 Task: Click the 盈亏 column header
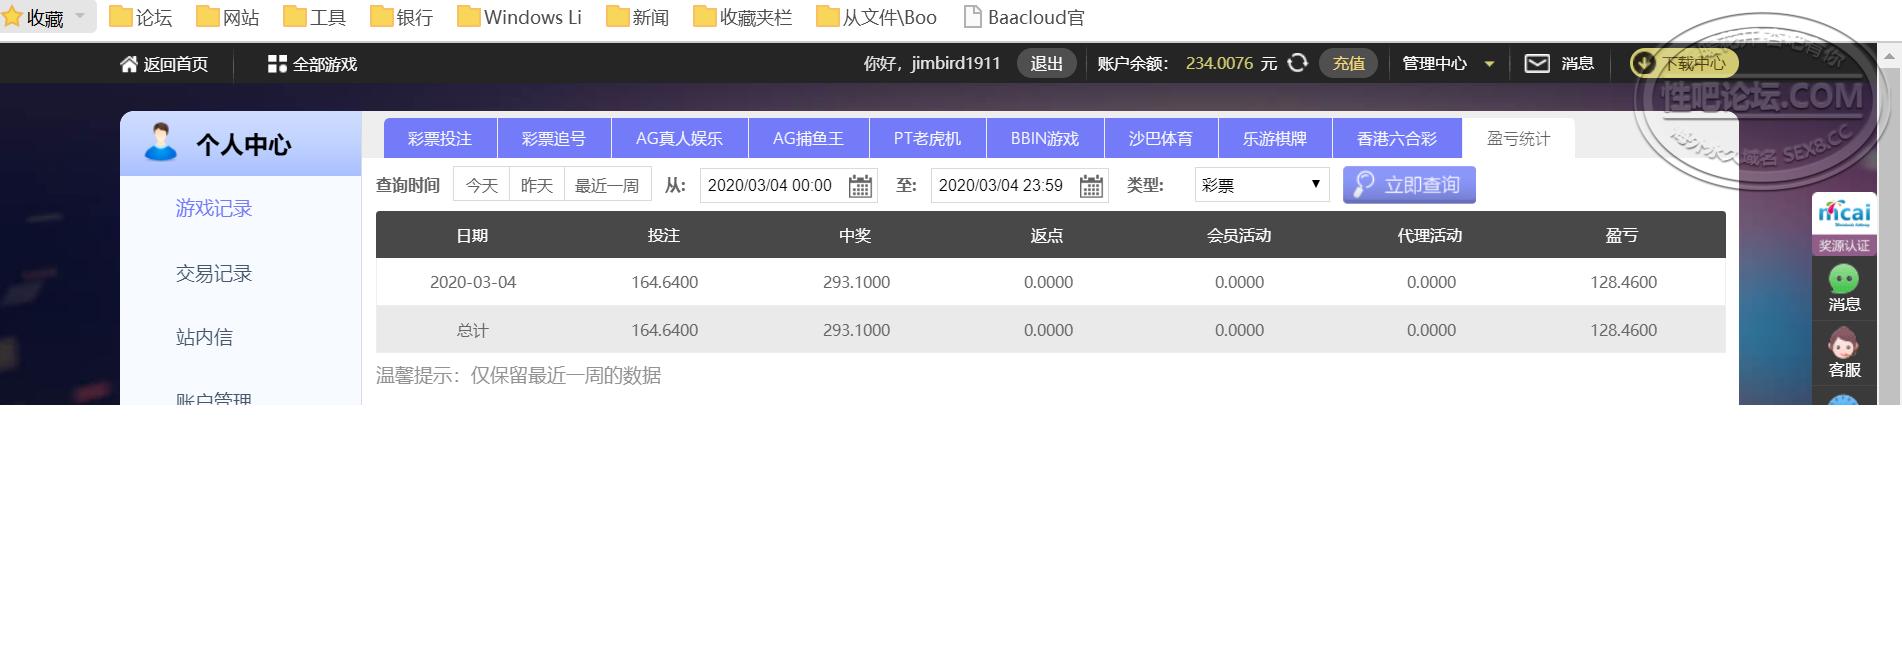pyautogui.click(x=1622, y=235)
